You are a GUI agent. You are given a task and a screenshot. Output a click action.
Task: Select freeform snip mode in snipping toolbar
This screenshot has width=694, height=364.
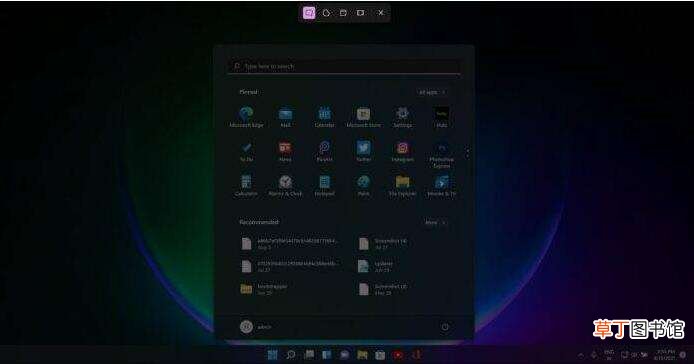pyautogui.click(x=326, y=13)
